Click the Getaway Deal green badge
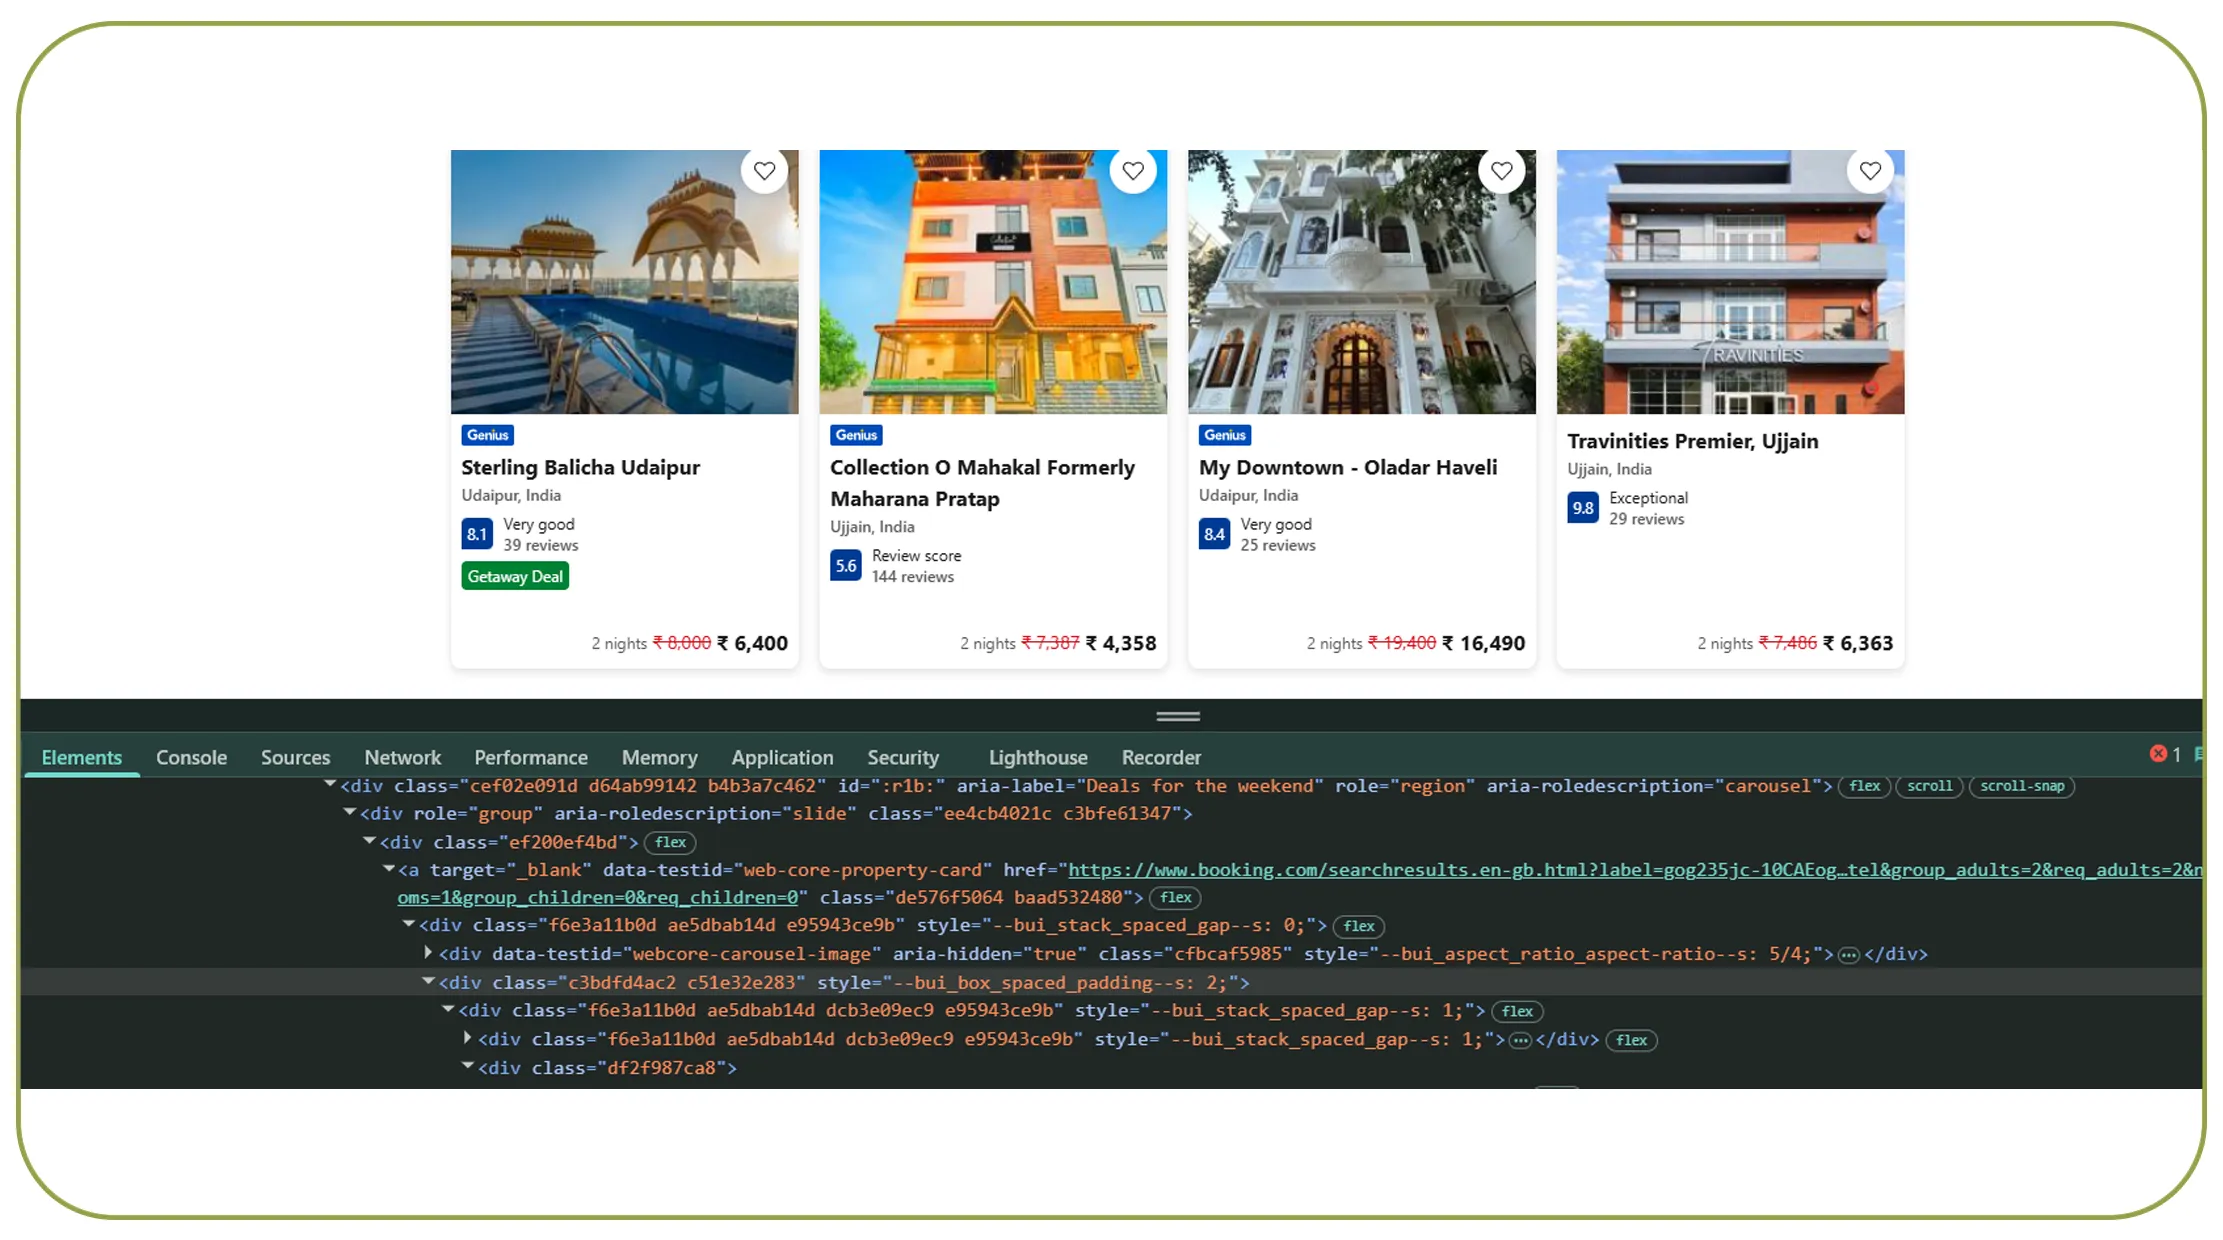Image resolution: width=2223 pixels, height=1240 pixels. [515, 576]
